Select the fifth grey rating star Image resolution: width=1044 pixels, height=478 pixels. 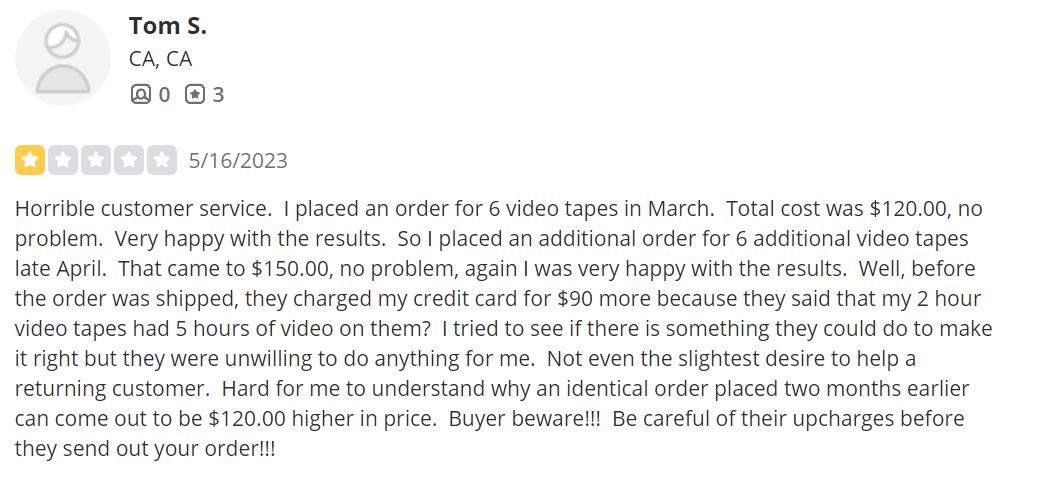point(161,160)
